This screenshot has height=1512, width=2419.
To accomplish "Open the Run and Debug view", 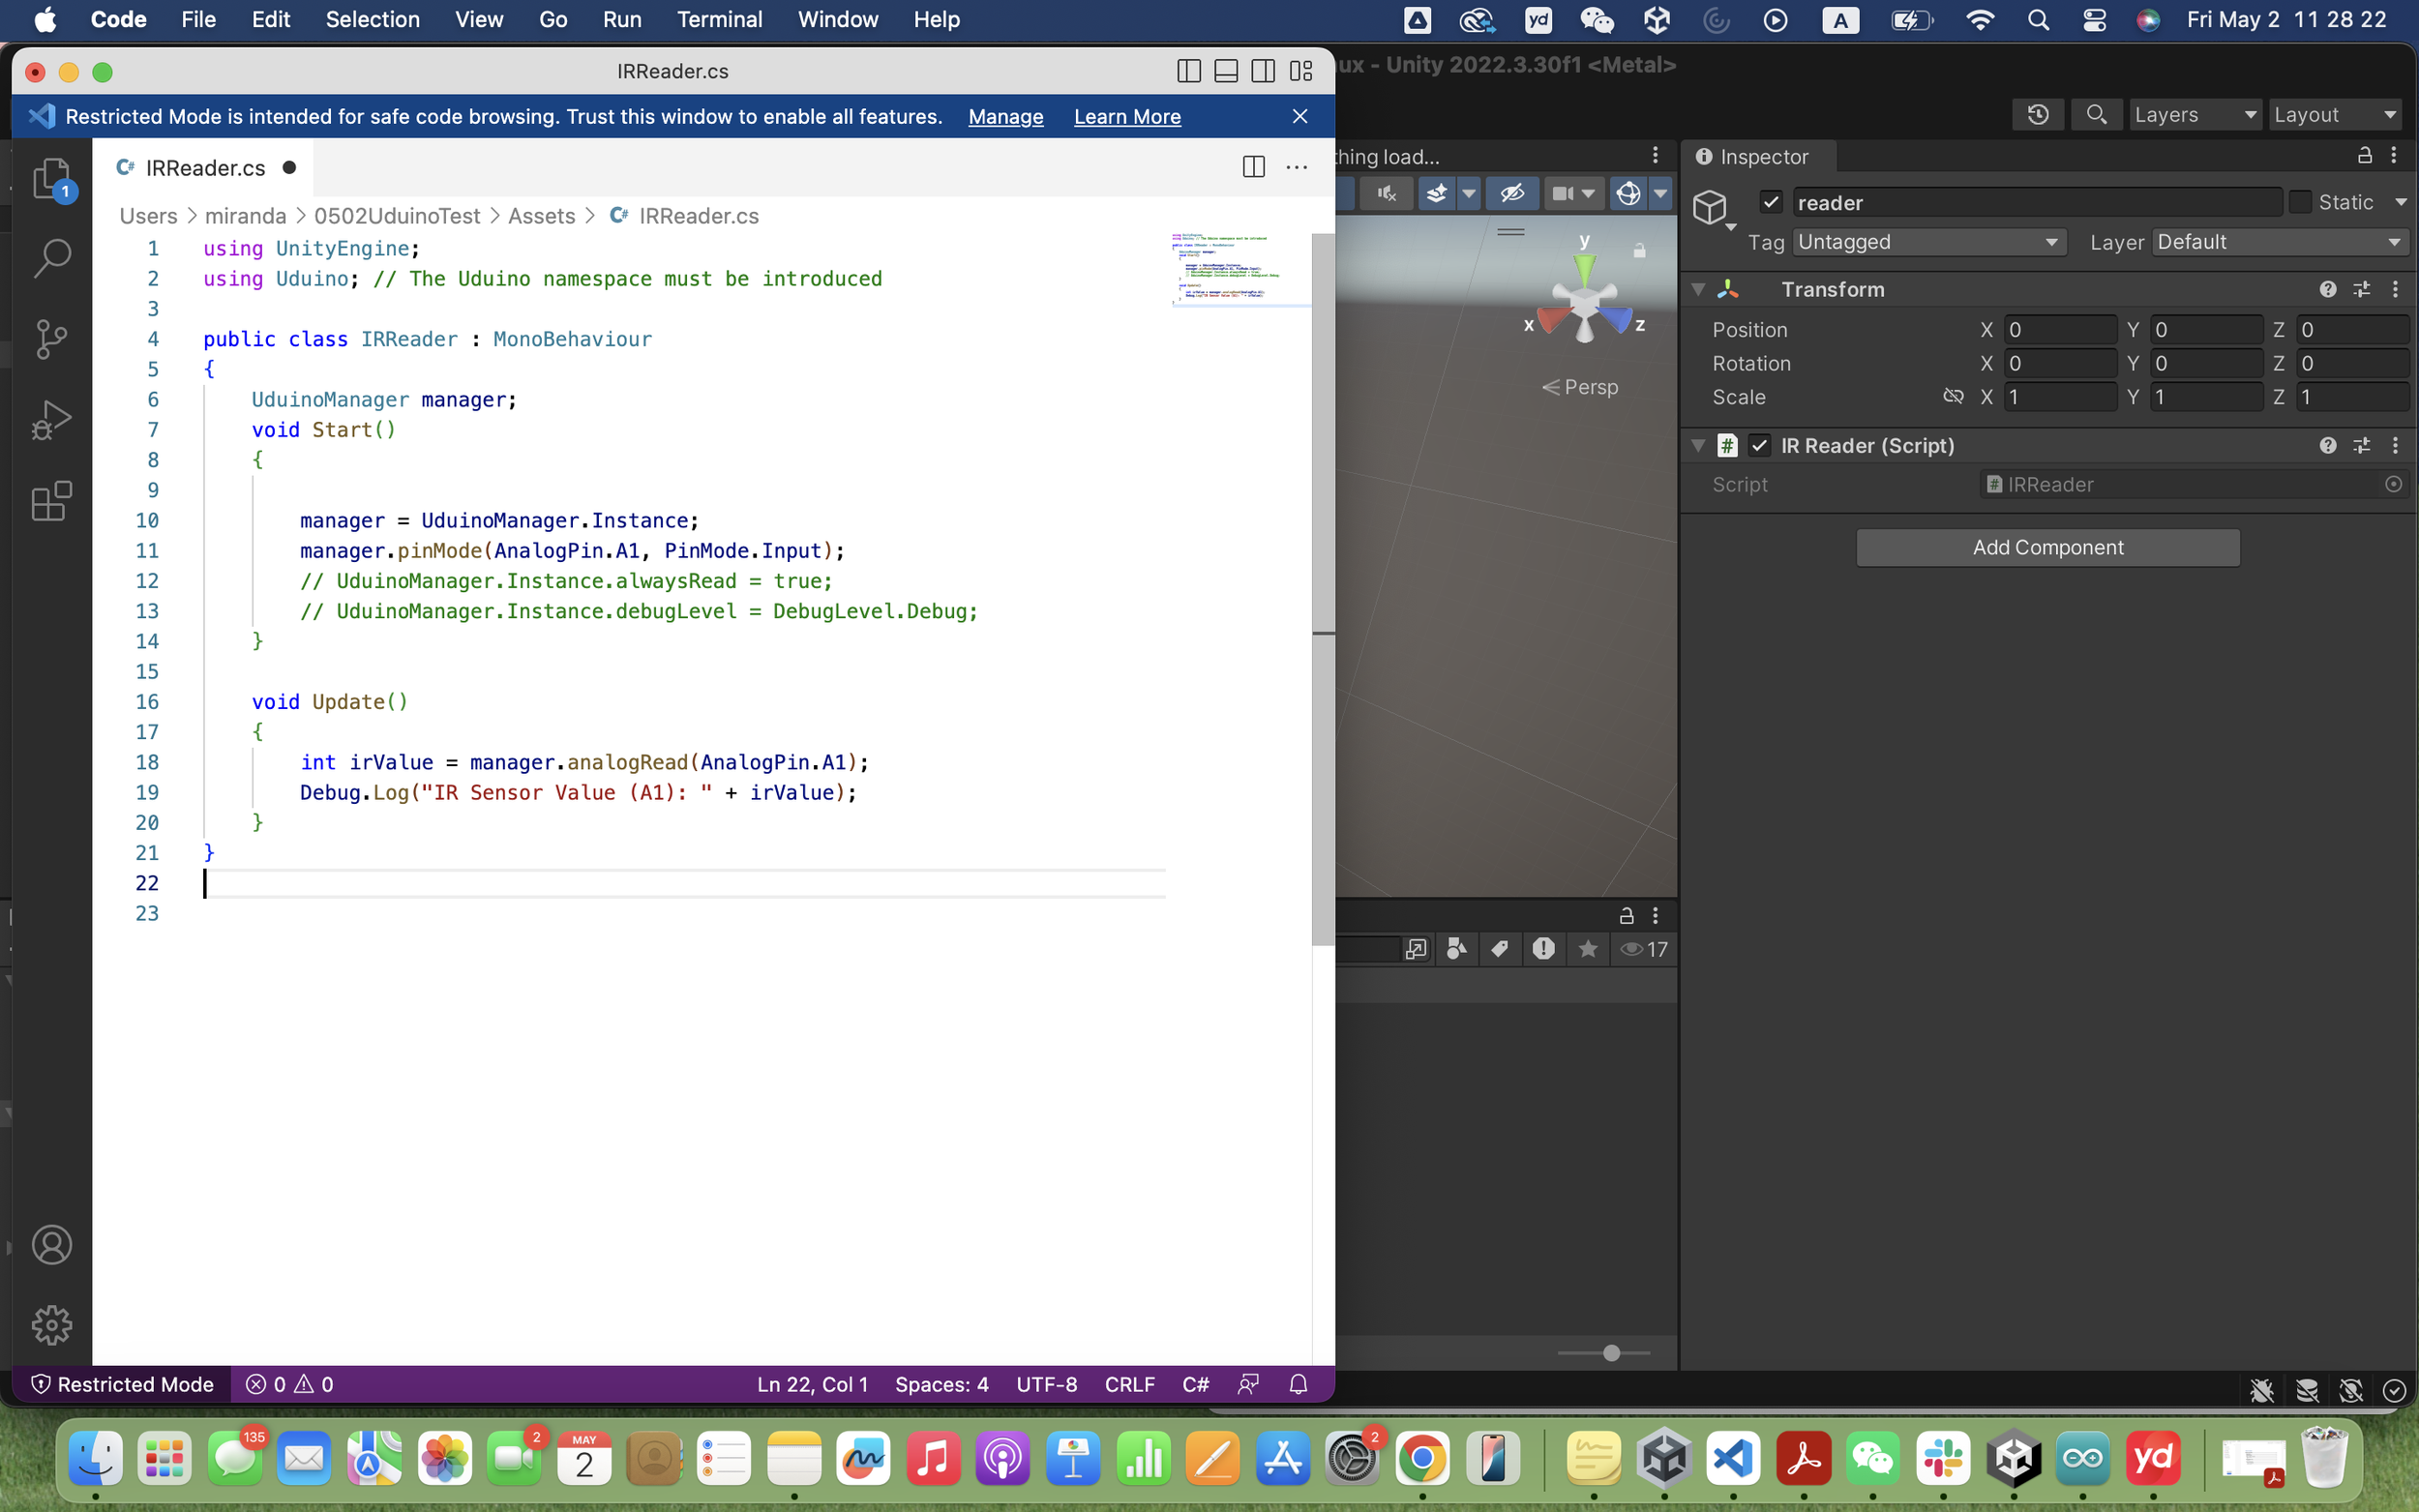I will coord(51,420).
